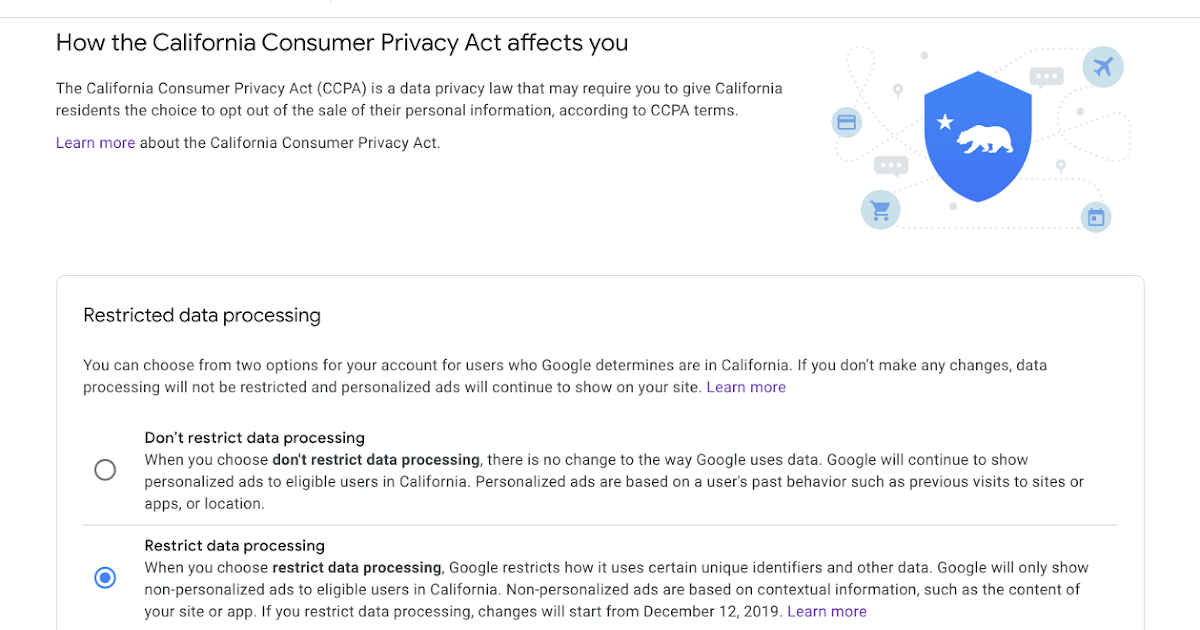The image size is (1200, 630).
Task: Open Learn more about the California Consumer Privacy Act
Action: click(95, 143)
